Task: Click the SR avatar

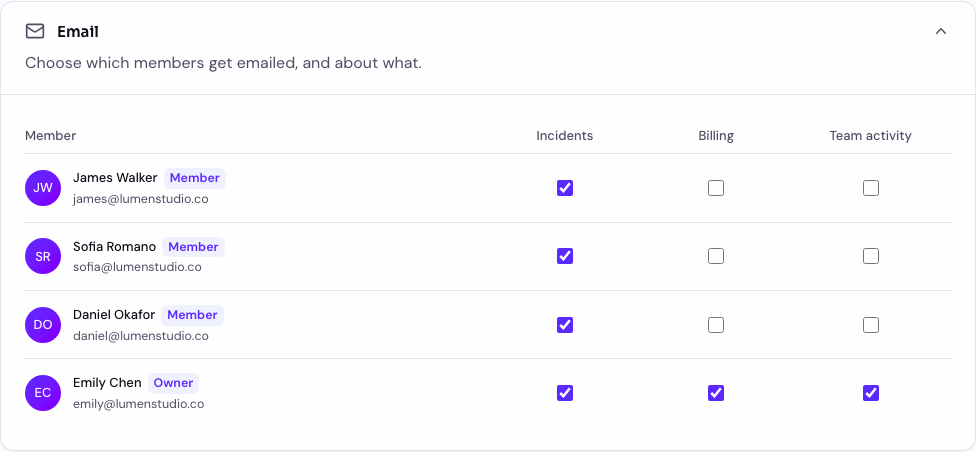Action: [43, 256]
